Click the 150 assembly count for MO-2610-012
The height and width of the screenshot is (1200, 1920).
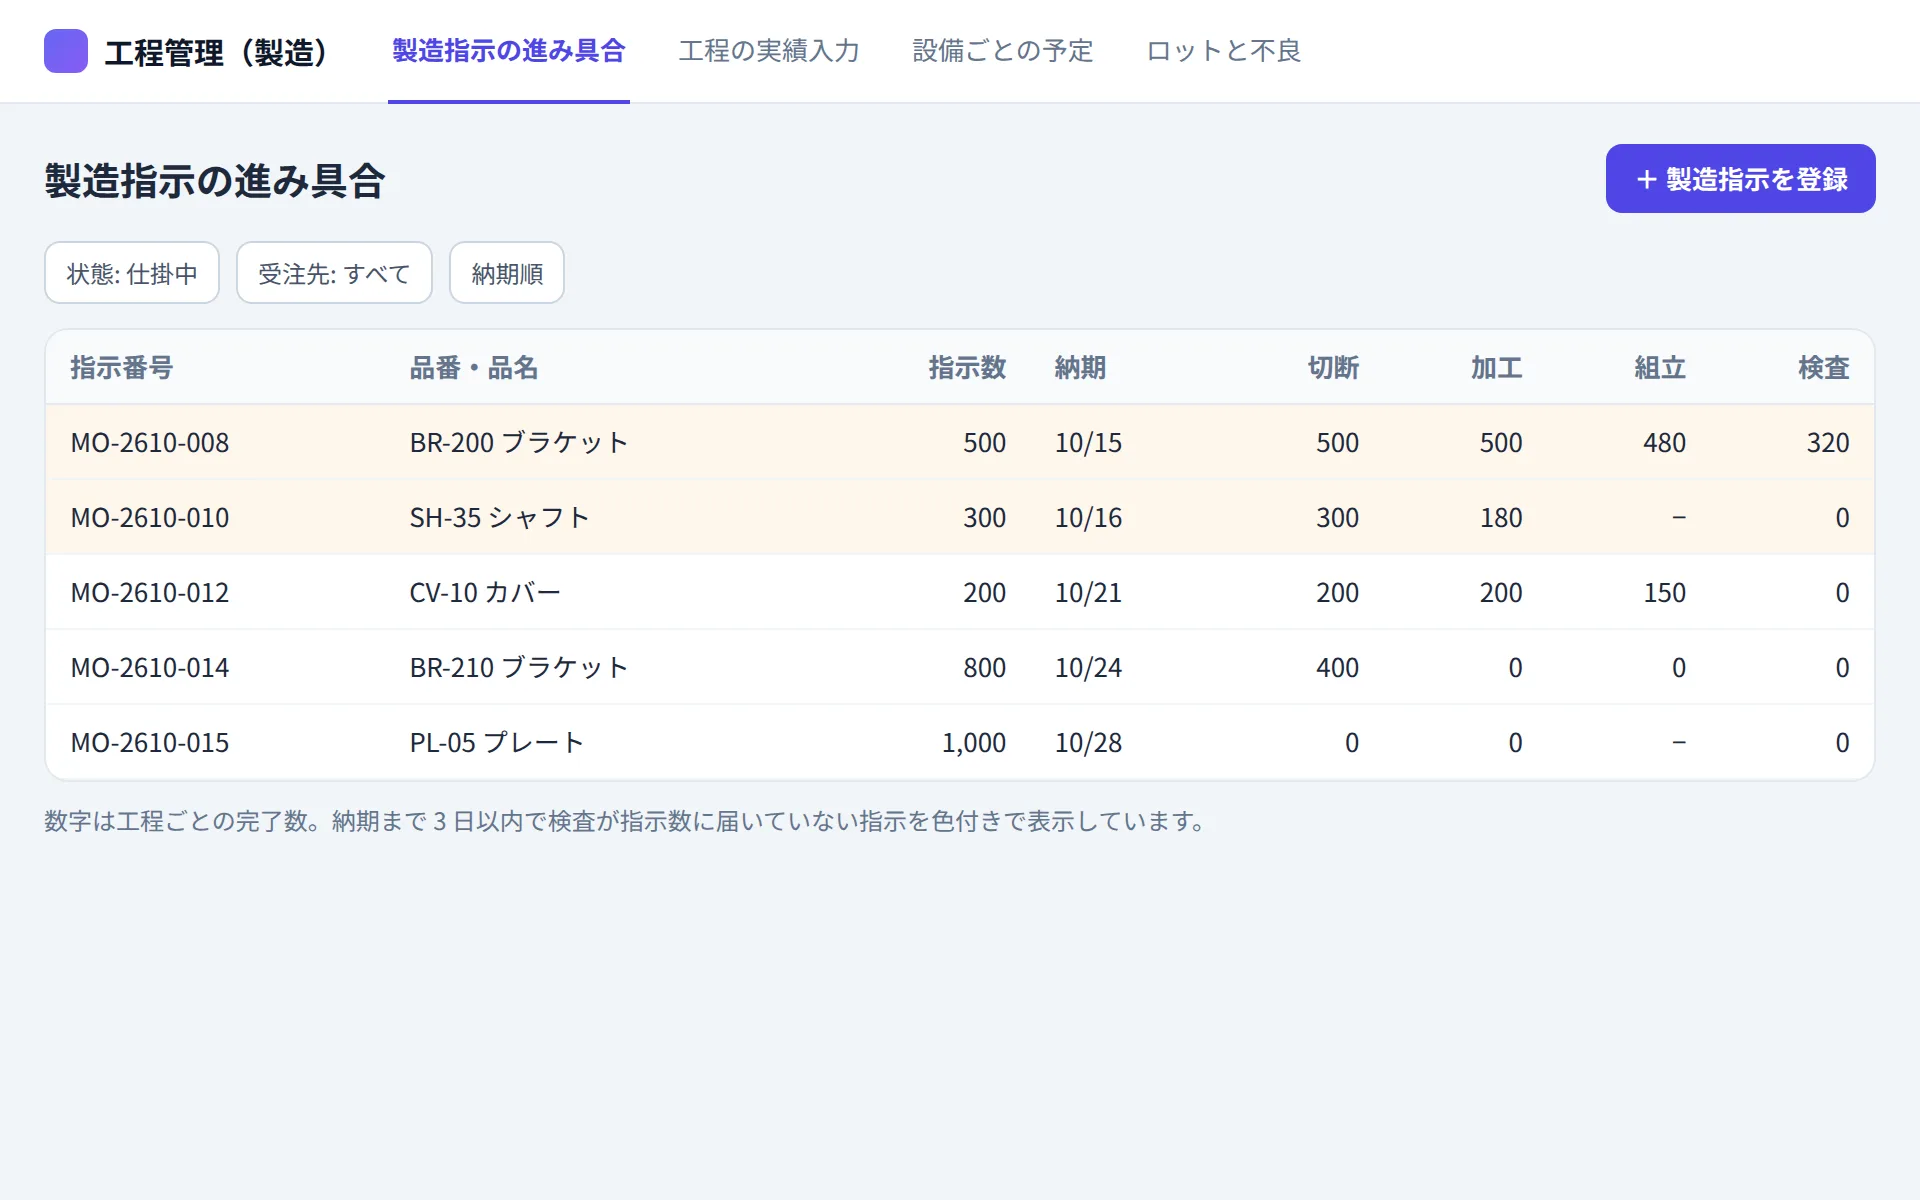pos(1665,593)
